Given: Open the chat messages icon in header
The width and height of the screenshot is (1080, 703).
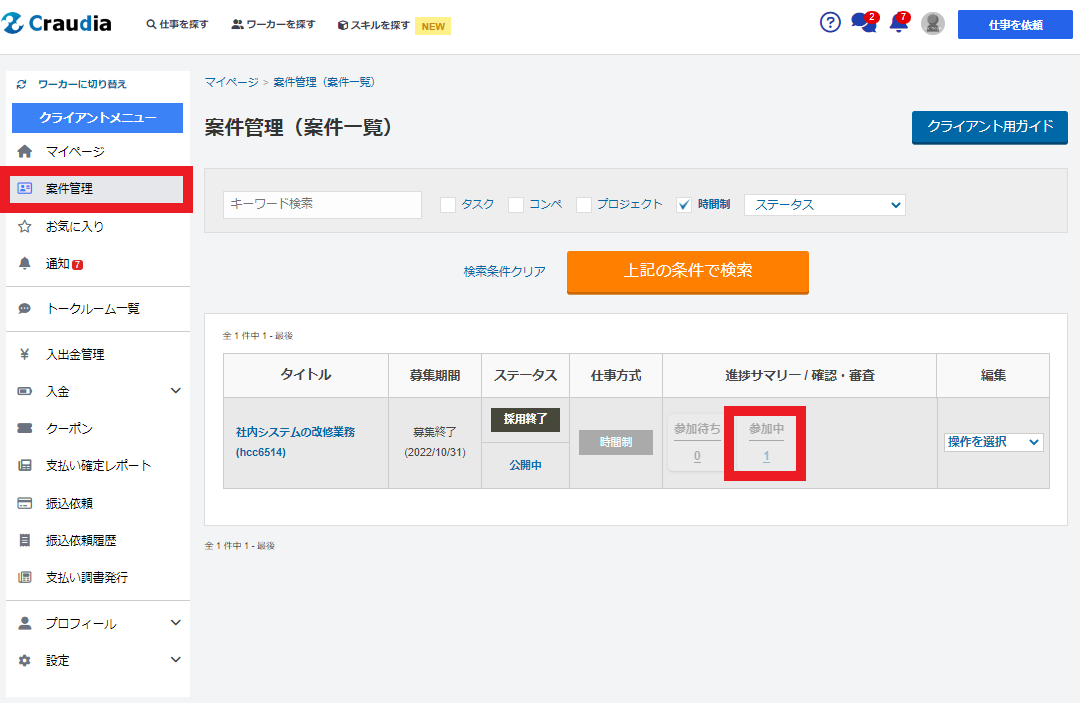Looking at the screenshot, I should tap(862, 23).
